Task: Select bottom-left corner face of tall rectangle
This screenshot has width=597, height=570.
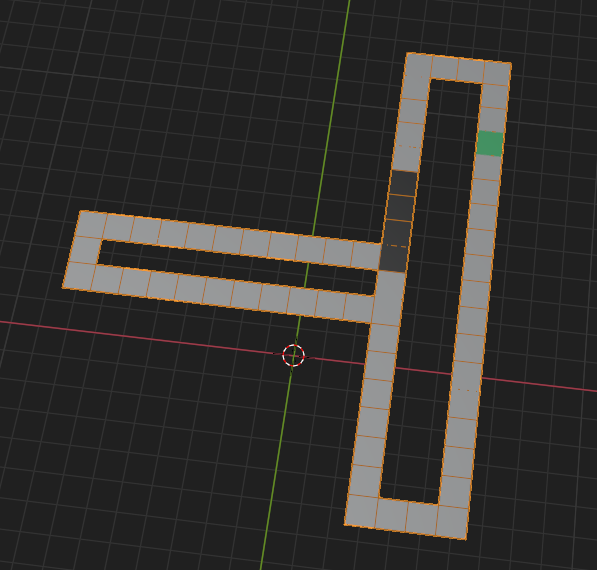Action: click(x=361, y=511)
